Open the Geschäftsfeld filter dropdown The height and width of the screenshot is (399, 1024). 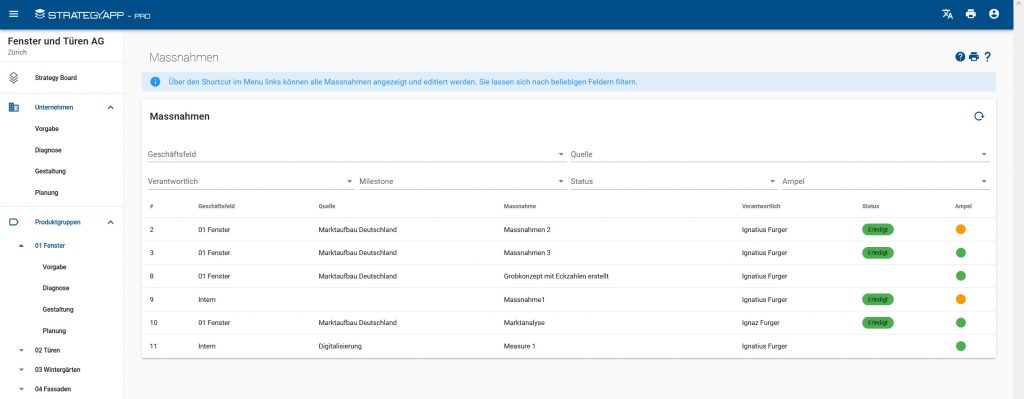coord(357,154)
